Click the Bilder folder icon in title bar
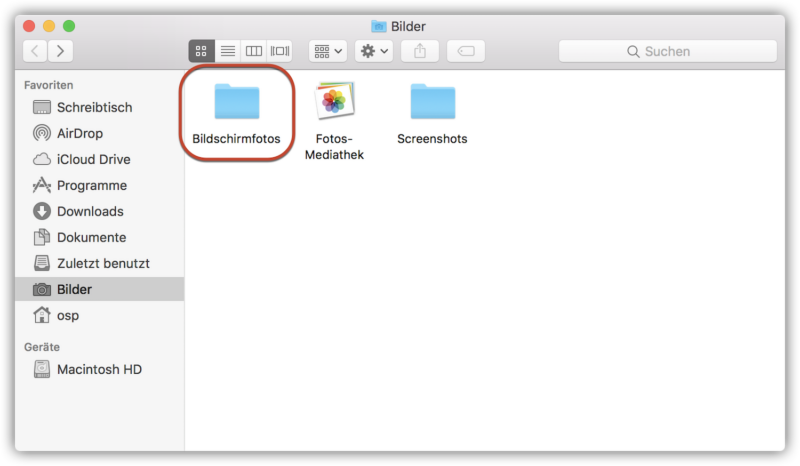 (379, 26)
